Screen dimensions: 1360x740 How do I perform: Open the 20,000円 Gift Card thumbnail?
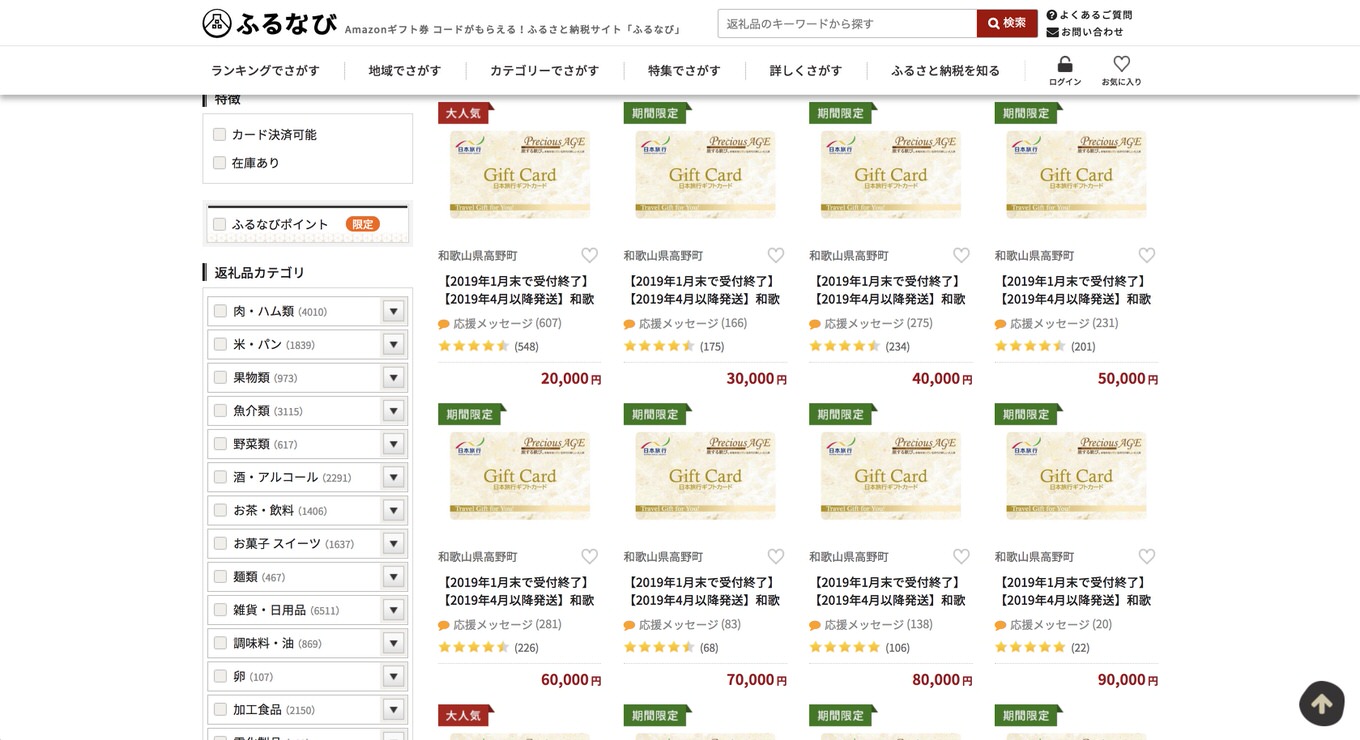520,175
